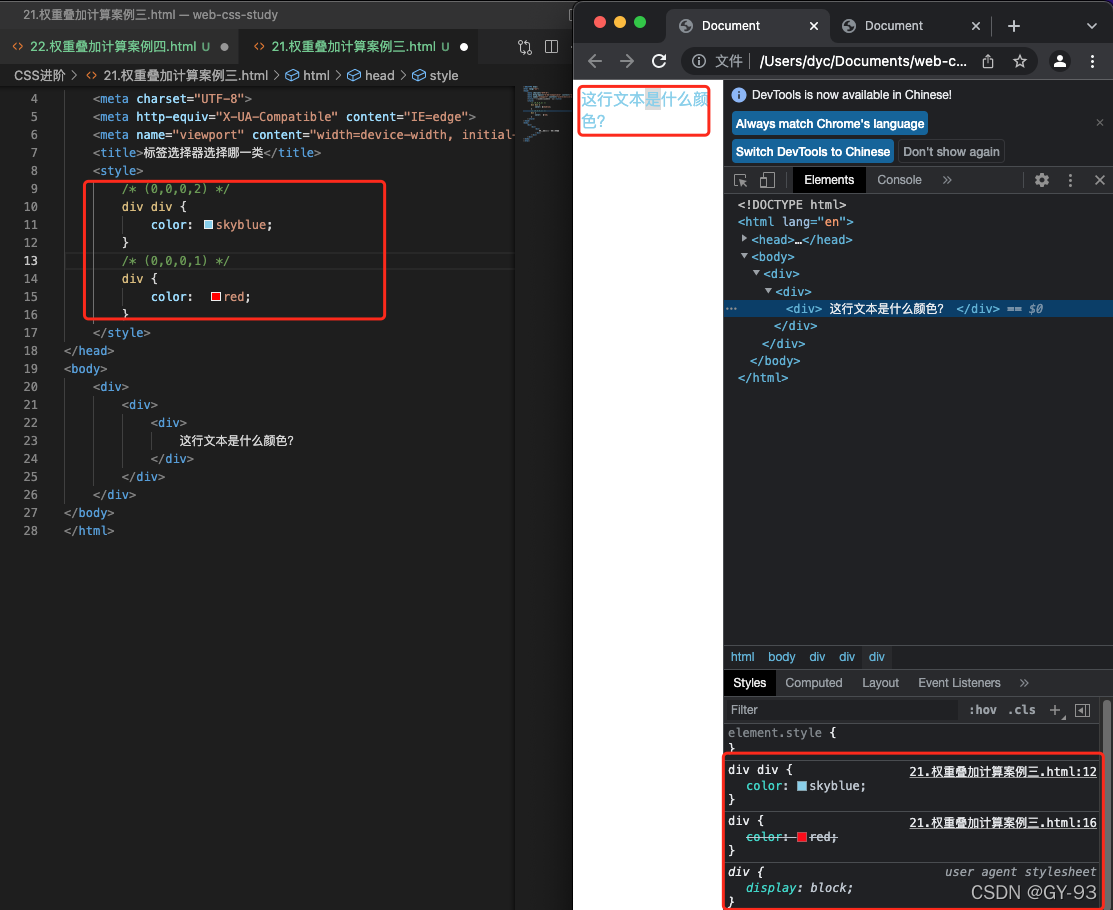1113x910 pixels.
Task: Close the first Document tab
Action: (814, 26)
